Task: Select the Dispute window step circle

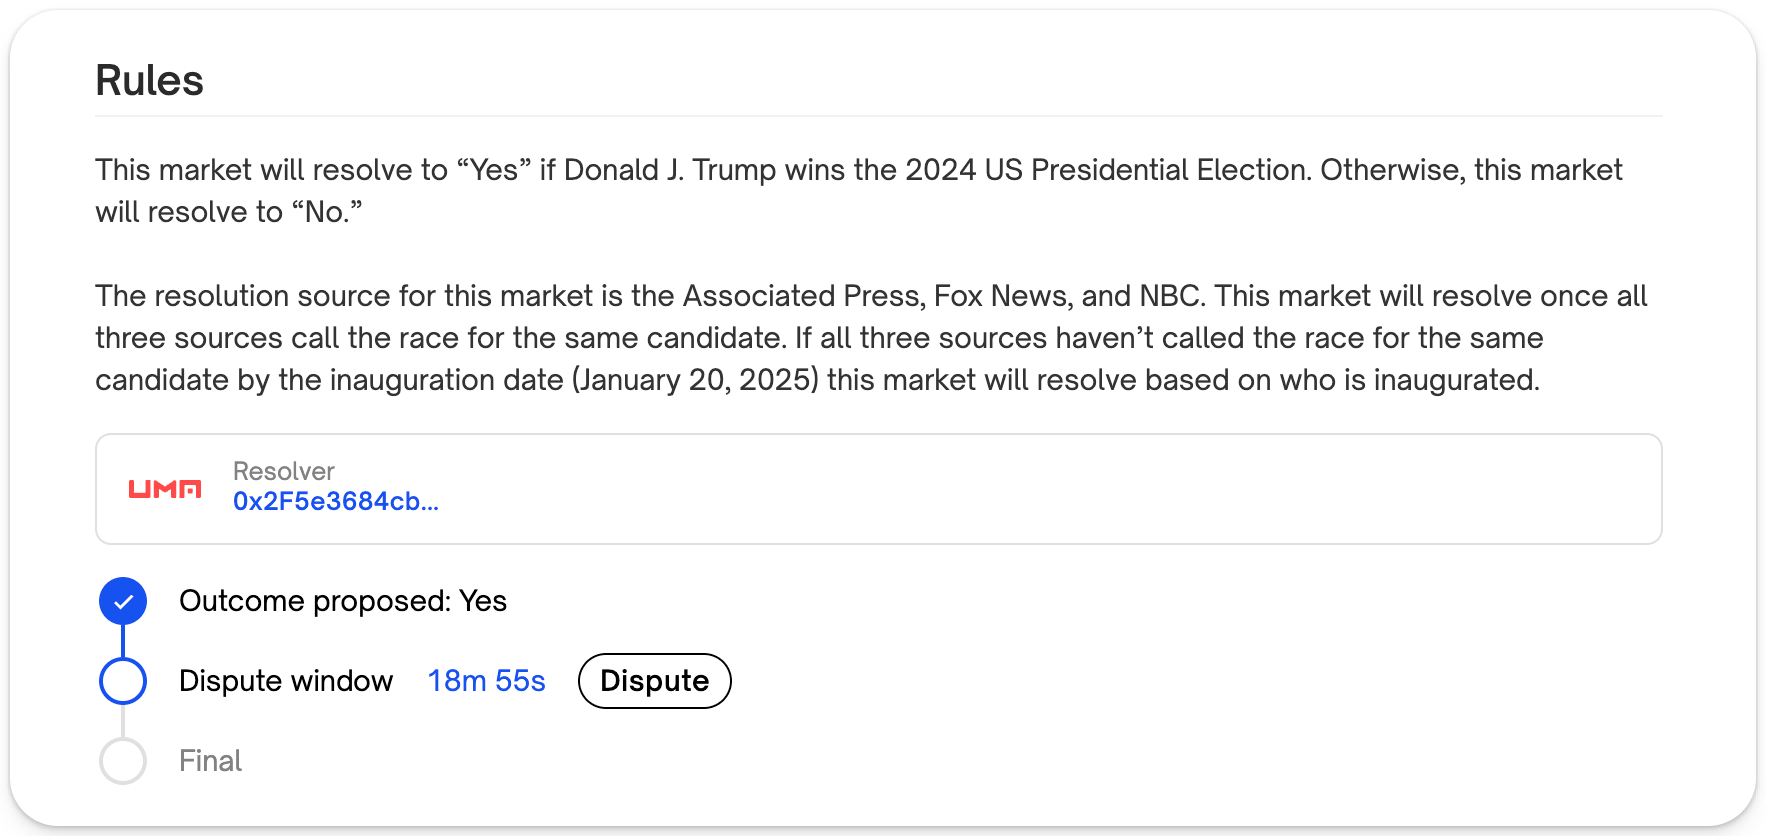Action: [x=123, y=681]
